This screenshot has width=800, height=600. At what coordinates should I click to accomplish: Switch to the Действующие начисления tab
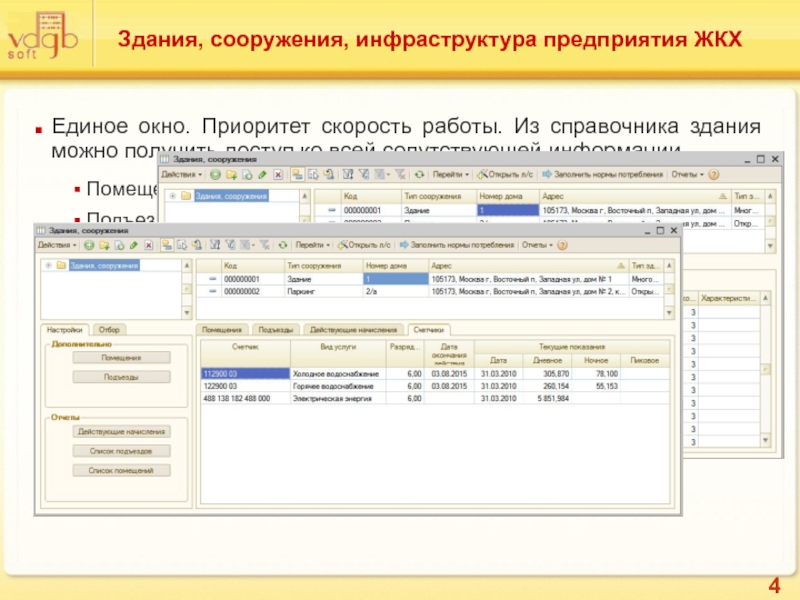(354, 329)
